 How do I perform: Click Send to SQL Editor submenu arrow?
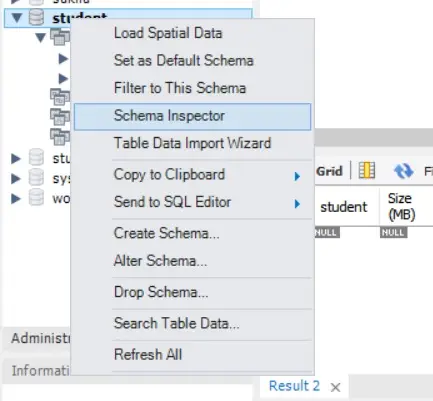(297, 203)
